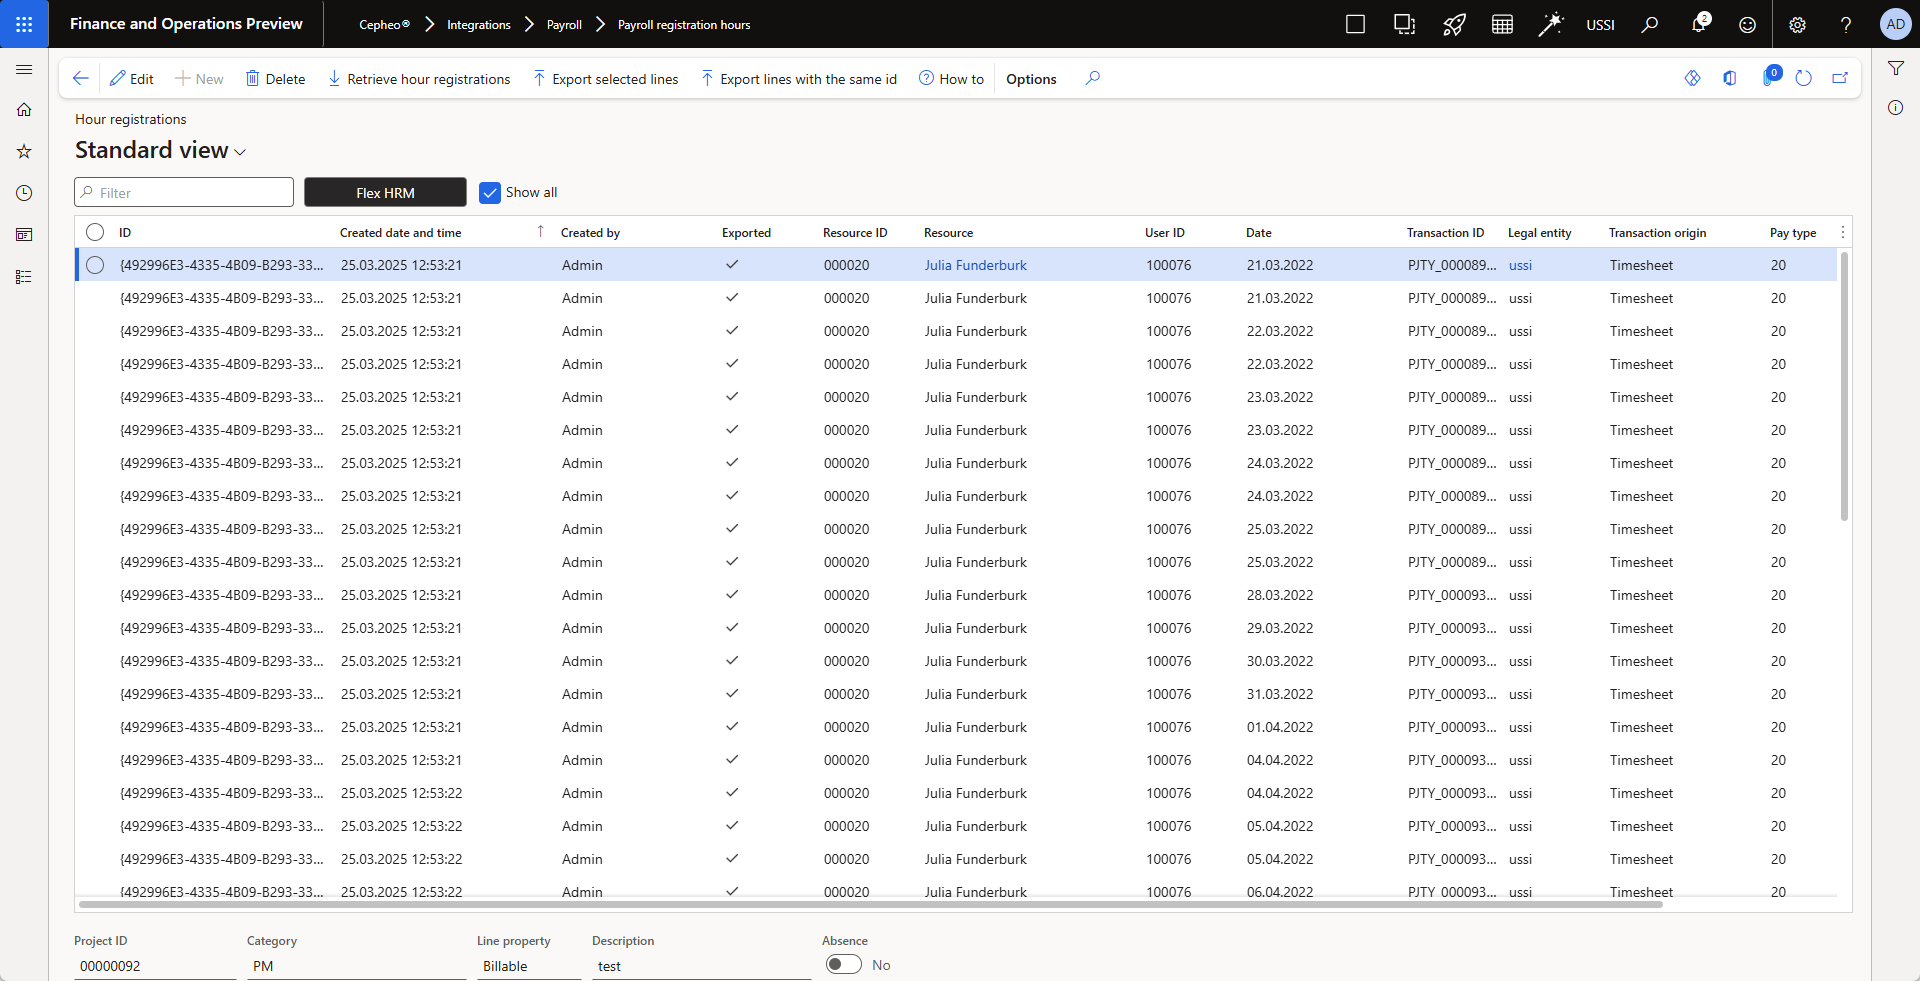Image resolution: width=1920 pixels, height=981 pixels.
Task: Open settings gear in top bar
Action: click(1797, 24)
